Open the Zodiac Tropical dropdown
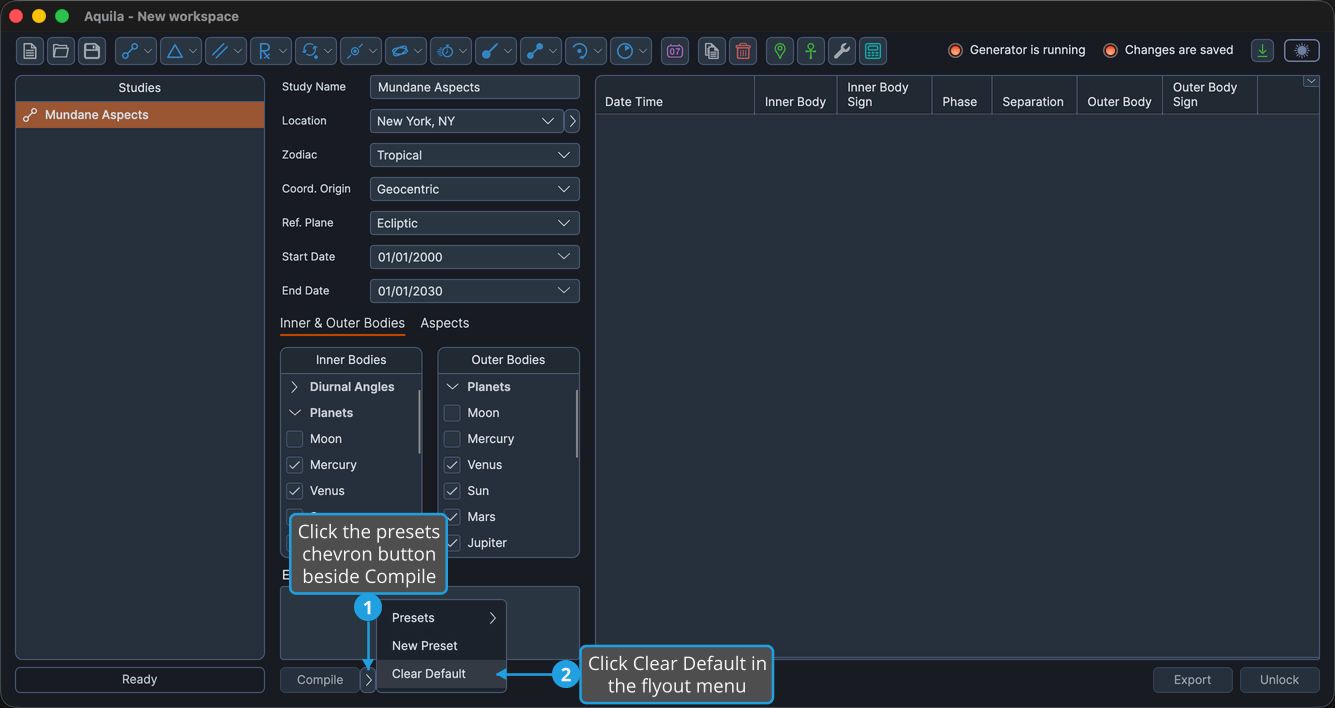The height and width of the screenshot is (708, 1335). pos(475,155)
